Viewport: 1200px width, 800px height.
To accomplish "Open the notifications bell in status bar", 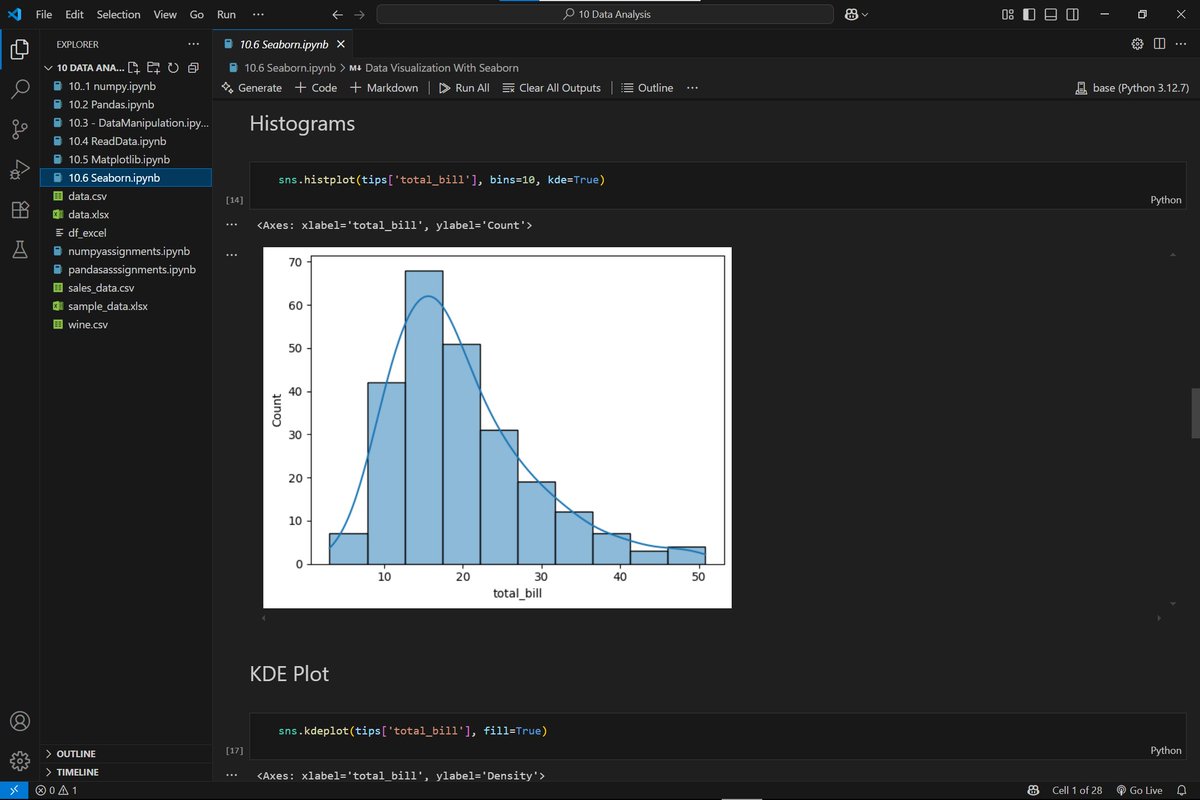I will [x=1181, y=790].
